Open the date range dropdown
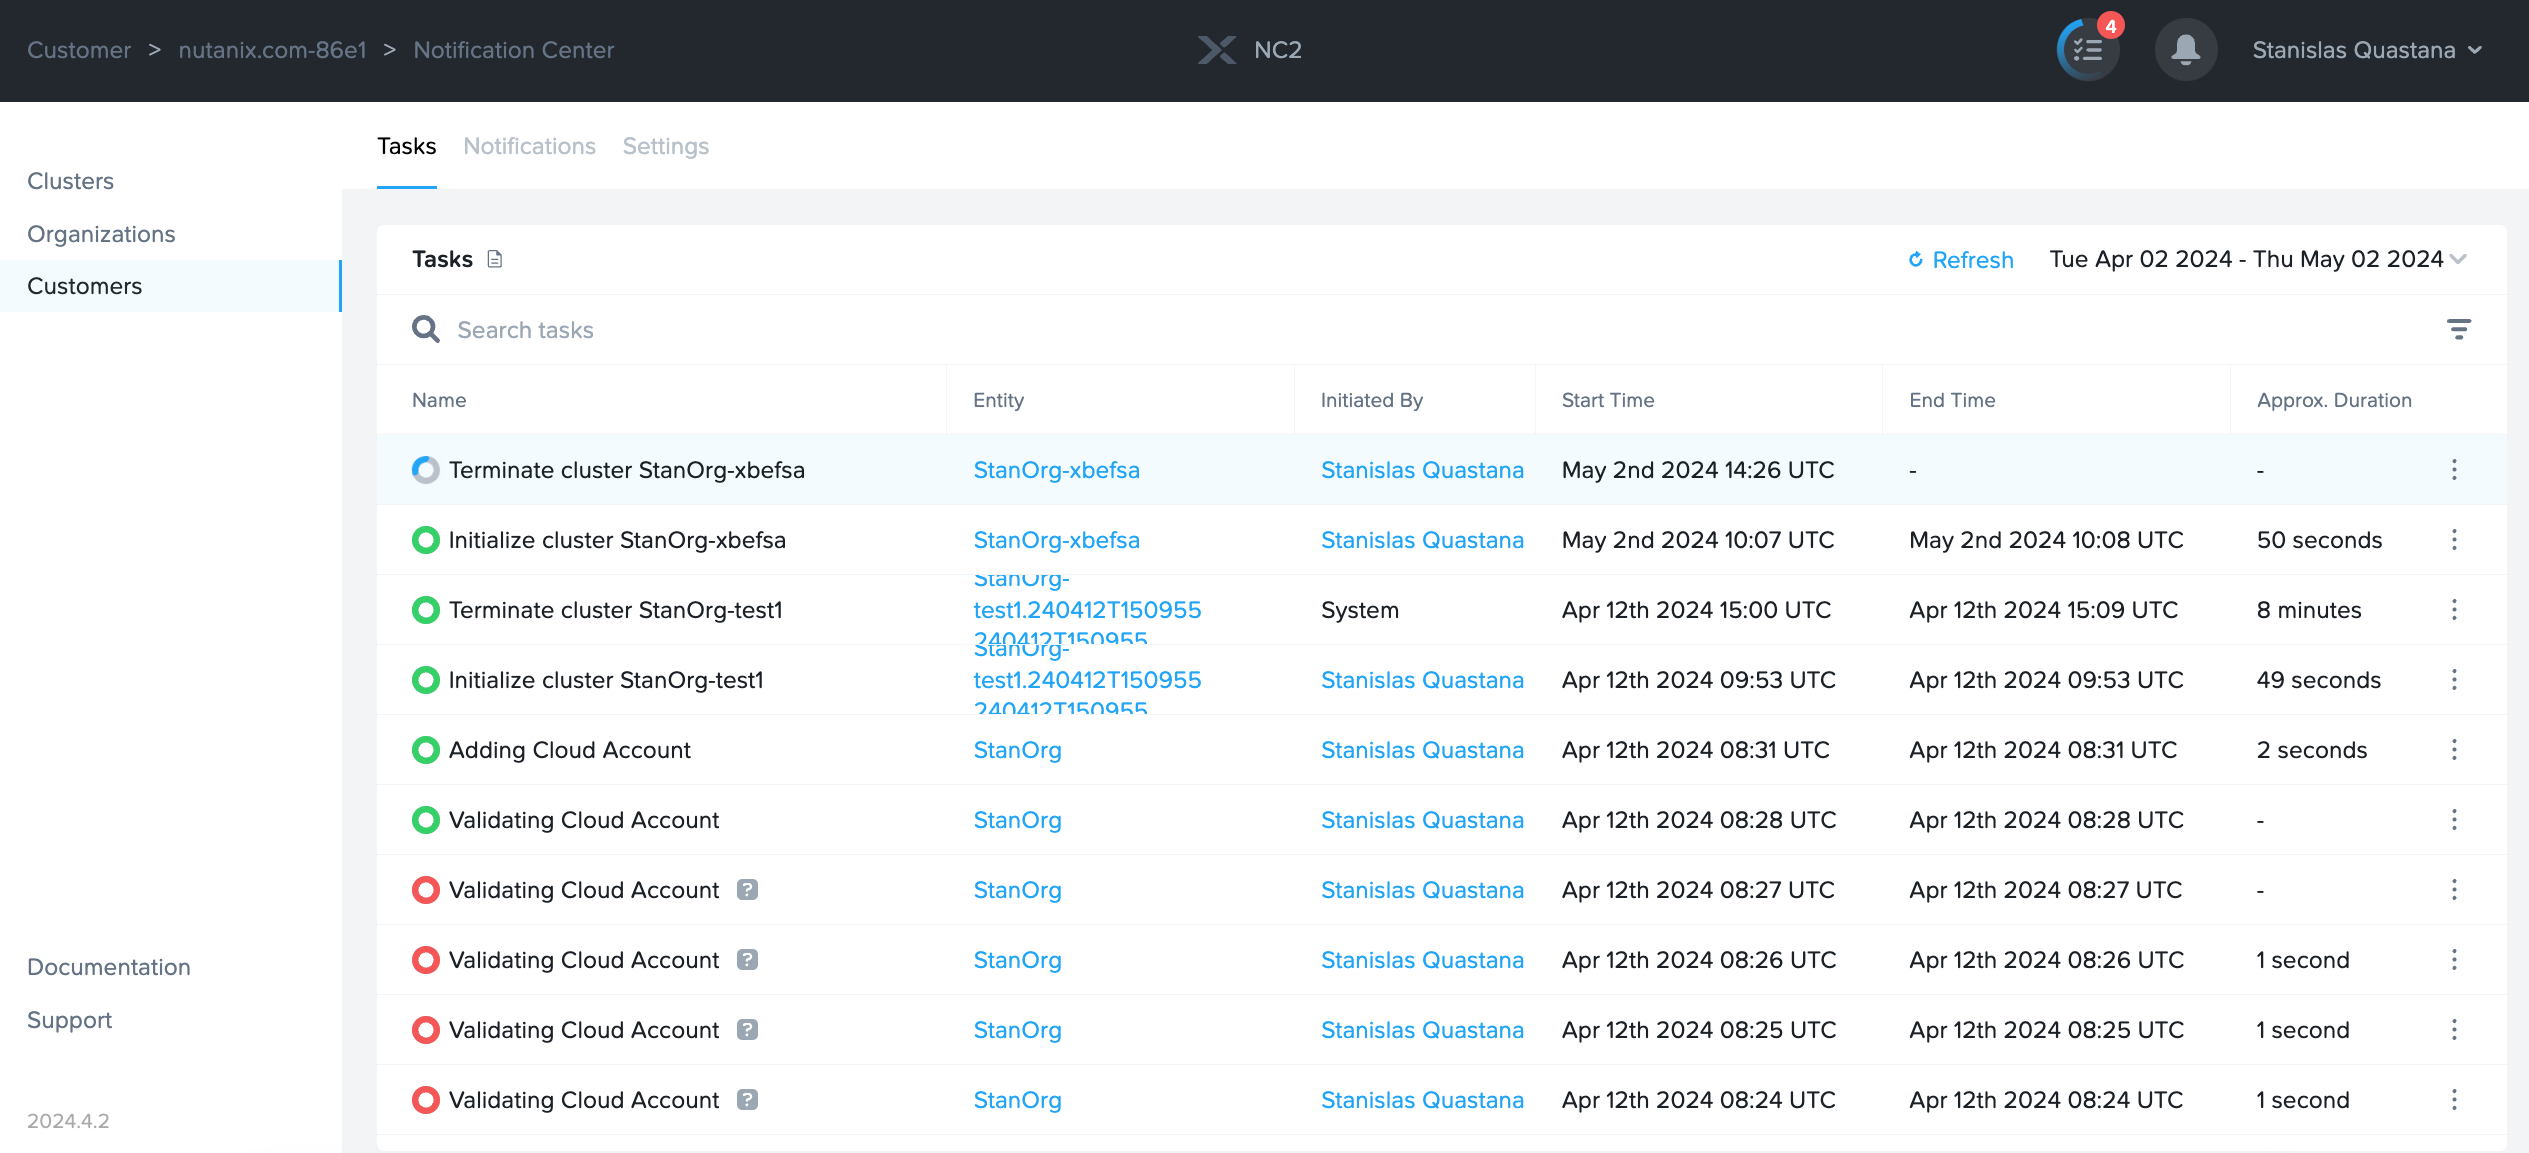 tap(2257, 259)
